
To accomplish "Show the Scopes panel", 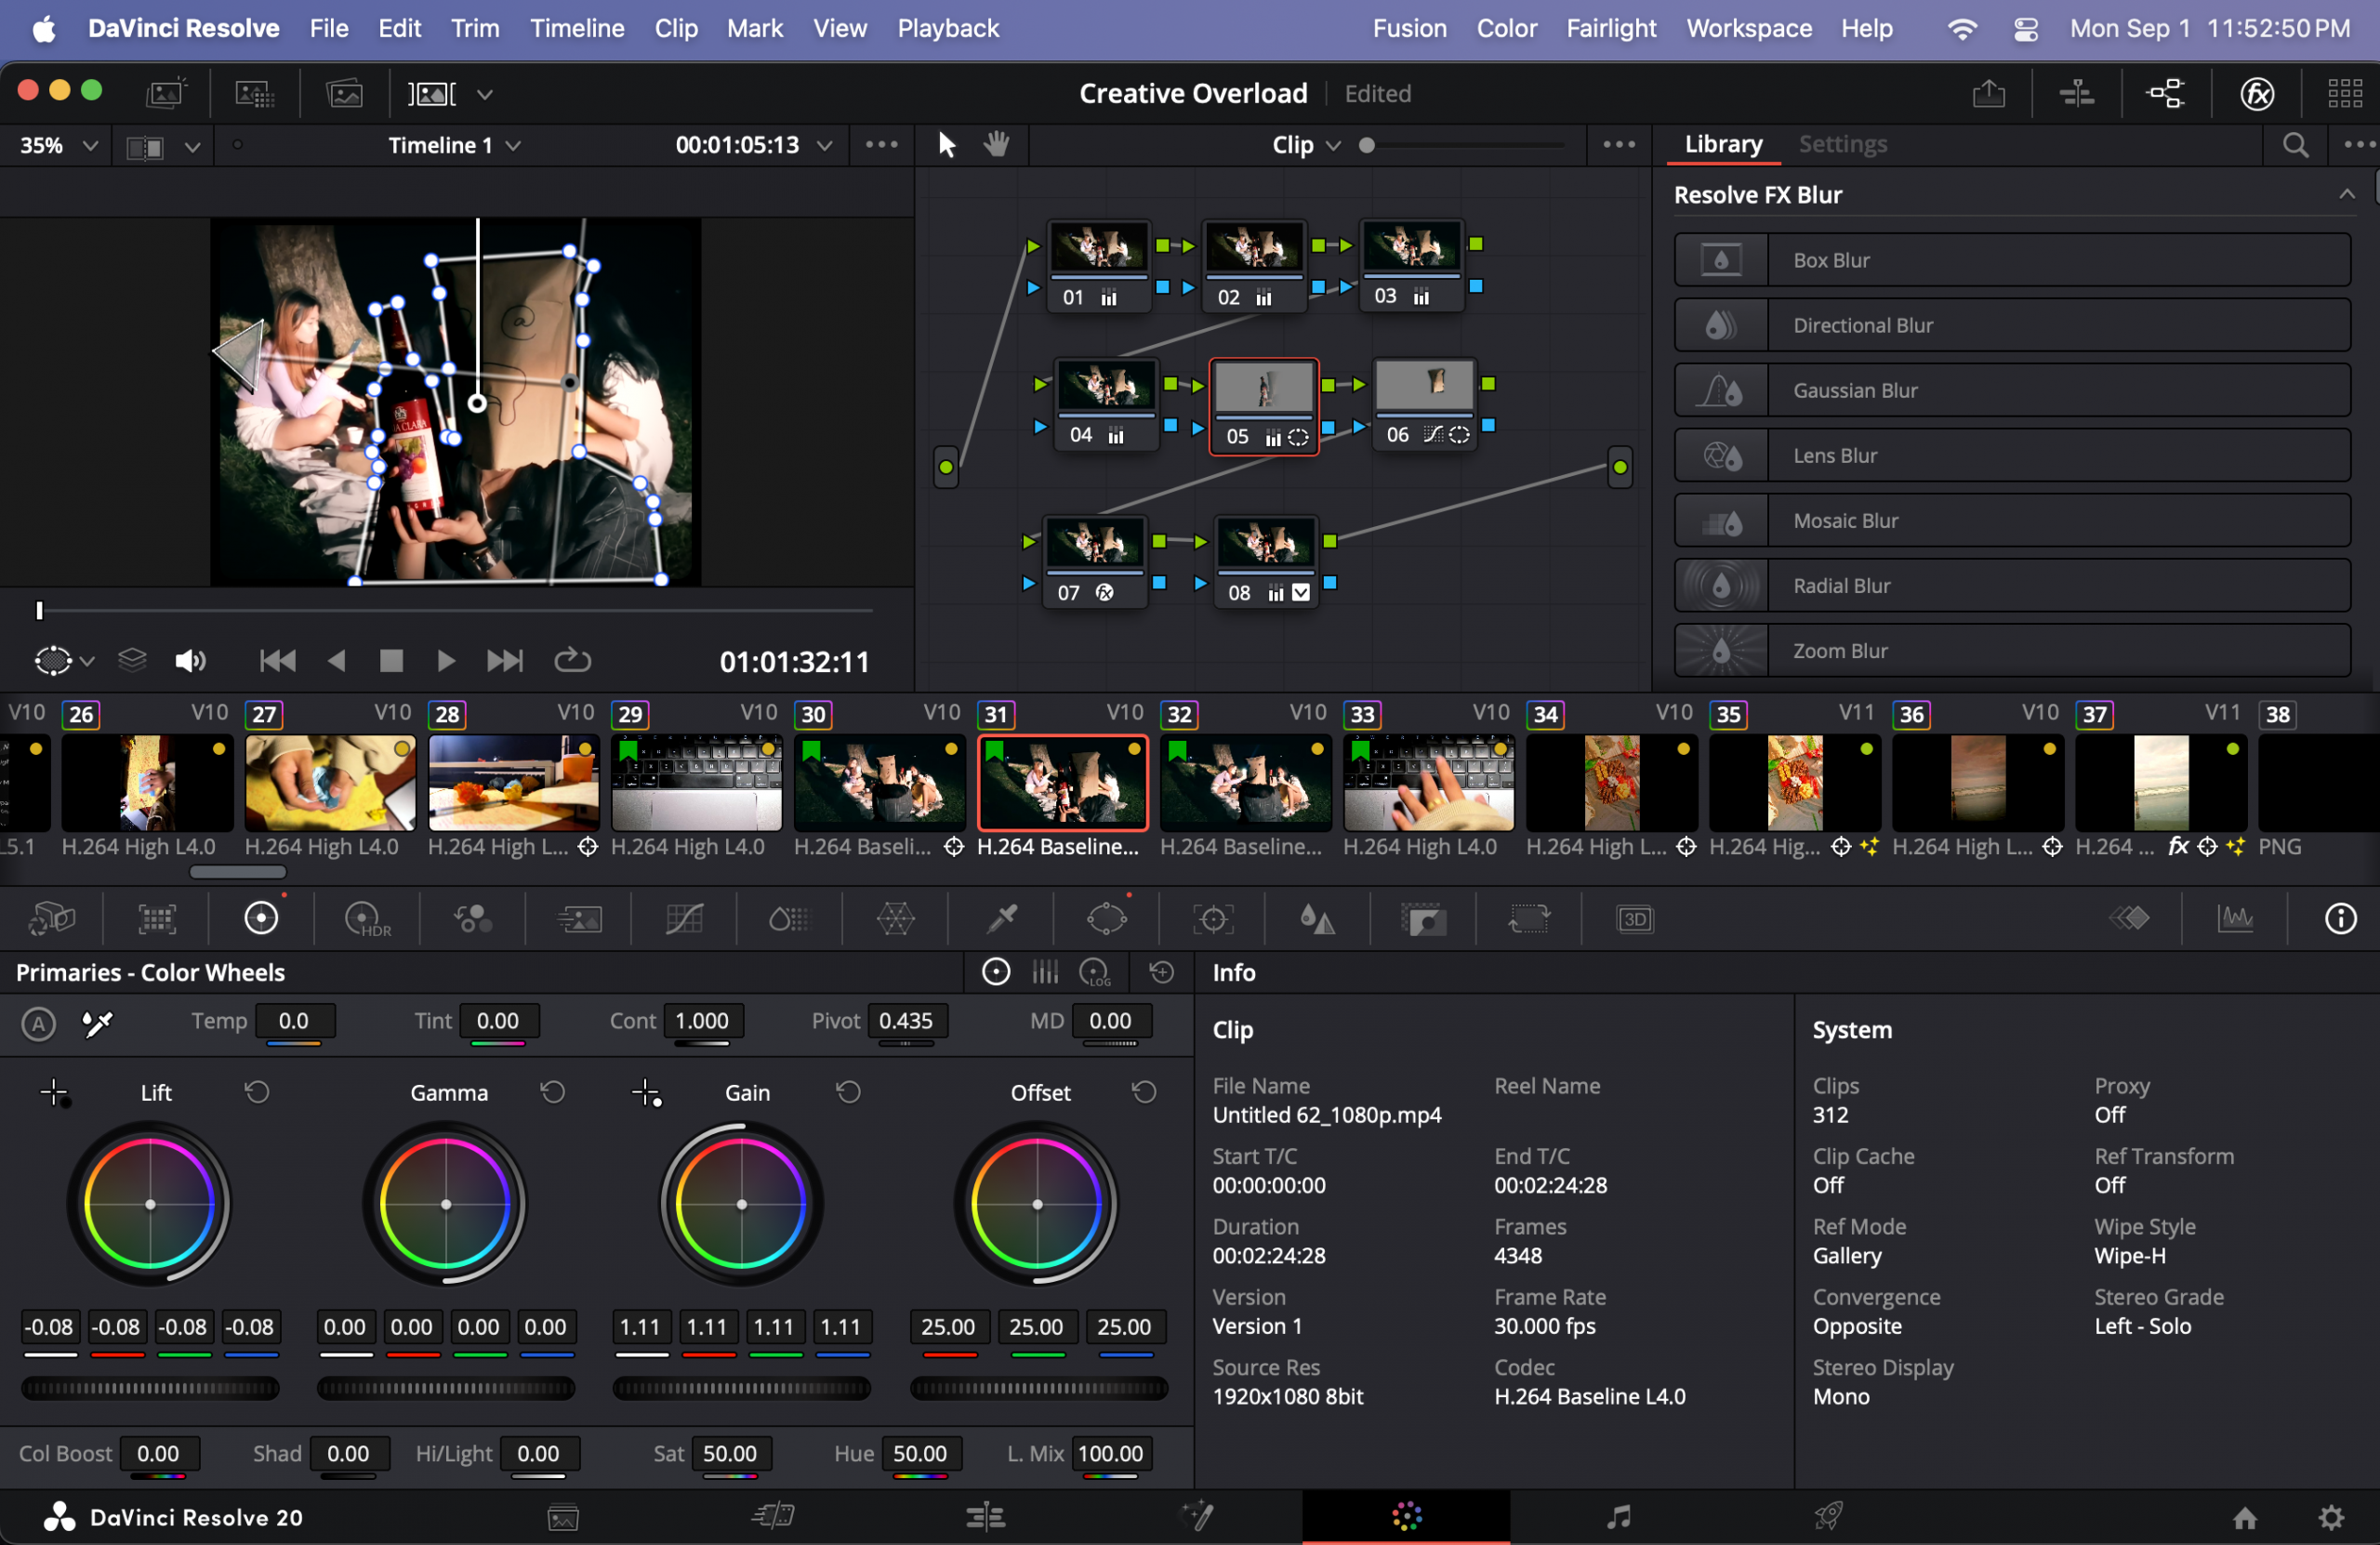I will 2234,918.
